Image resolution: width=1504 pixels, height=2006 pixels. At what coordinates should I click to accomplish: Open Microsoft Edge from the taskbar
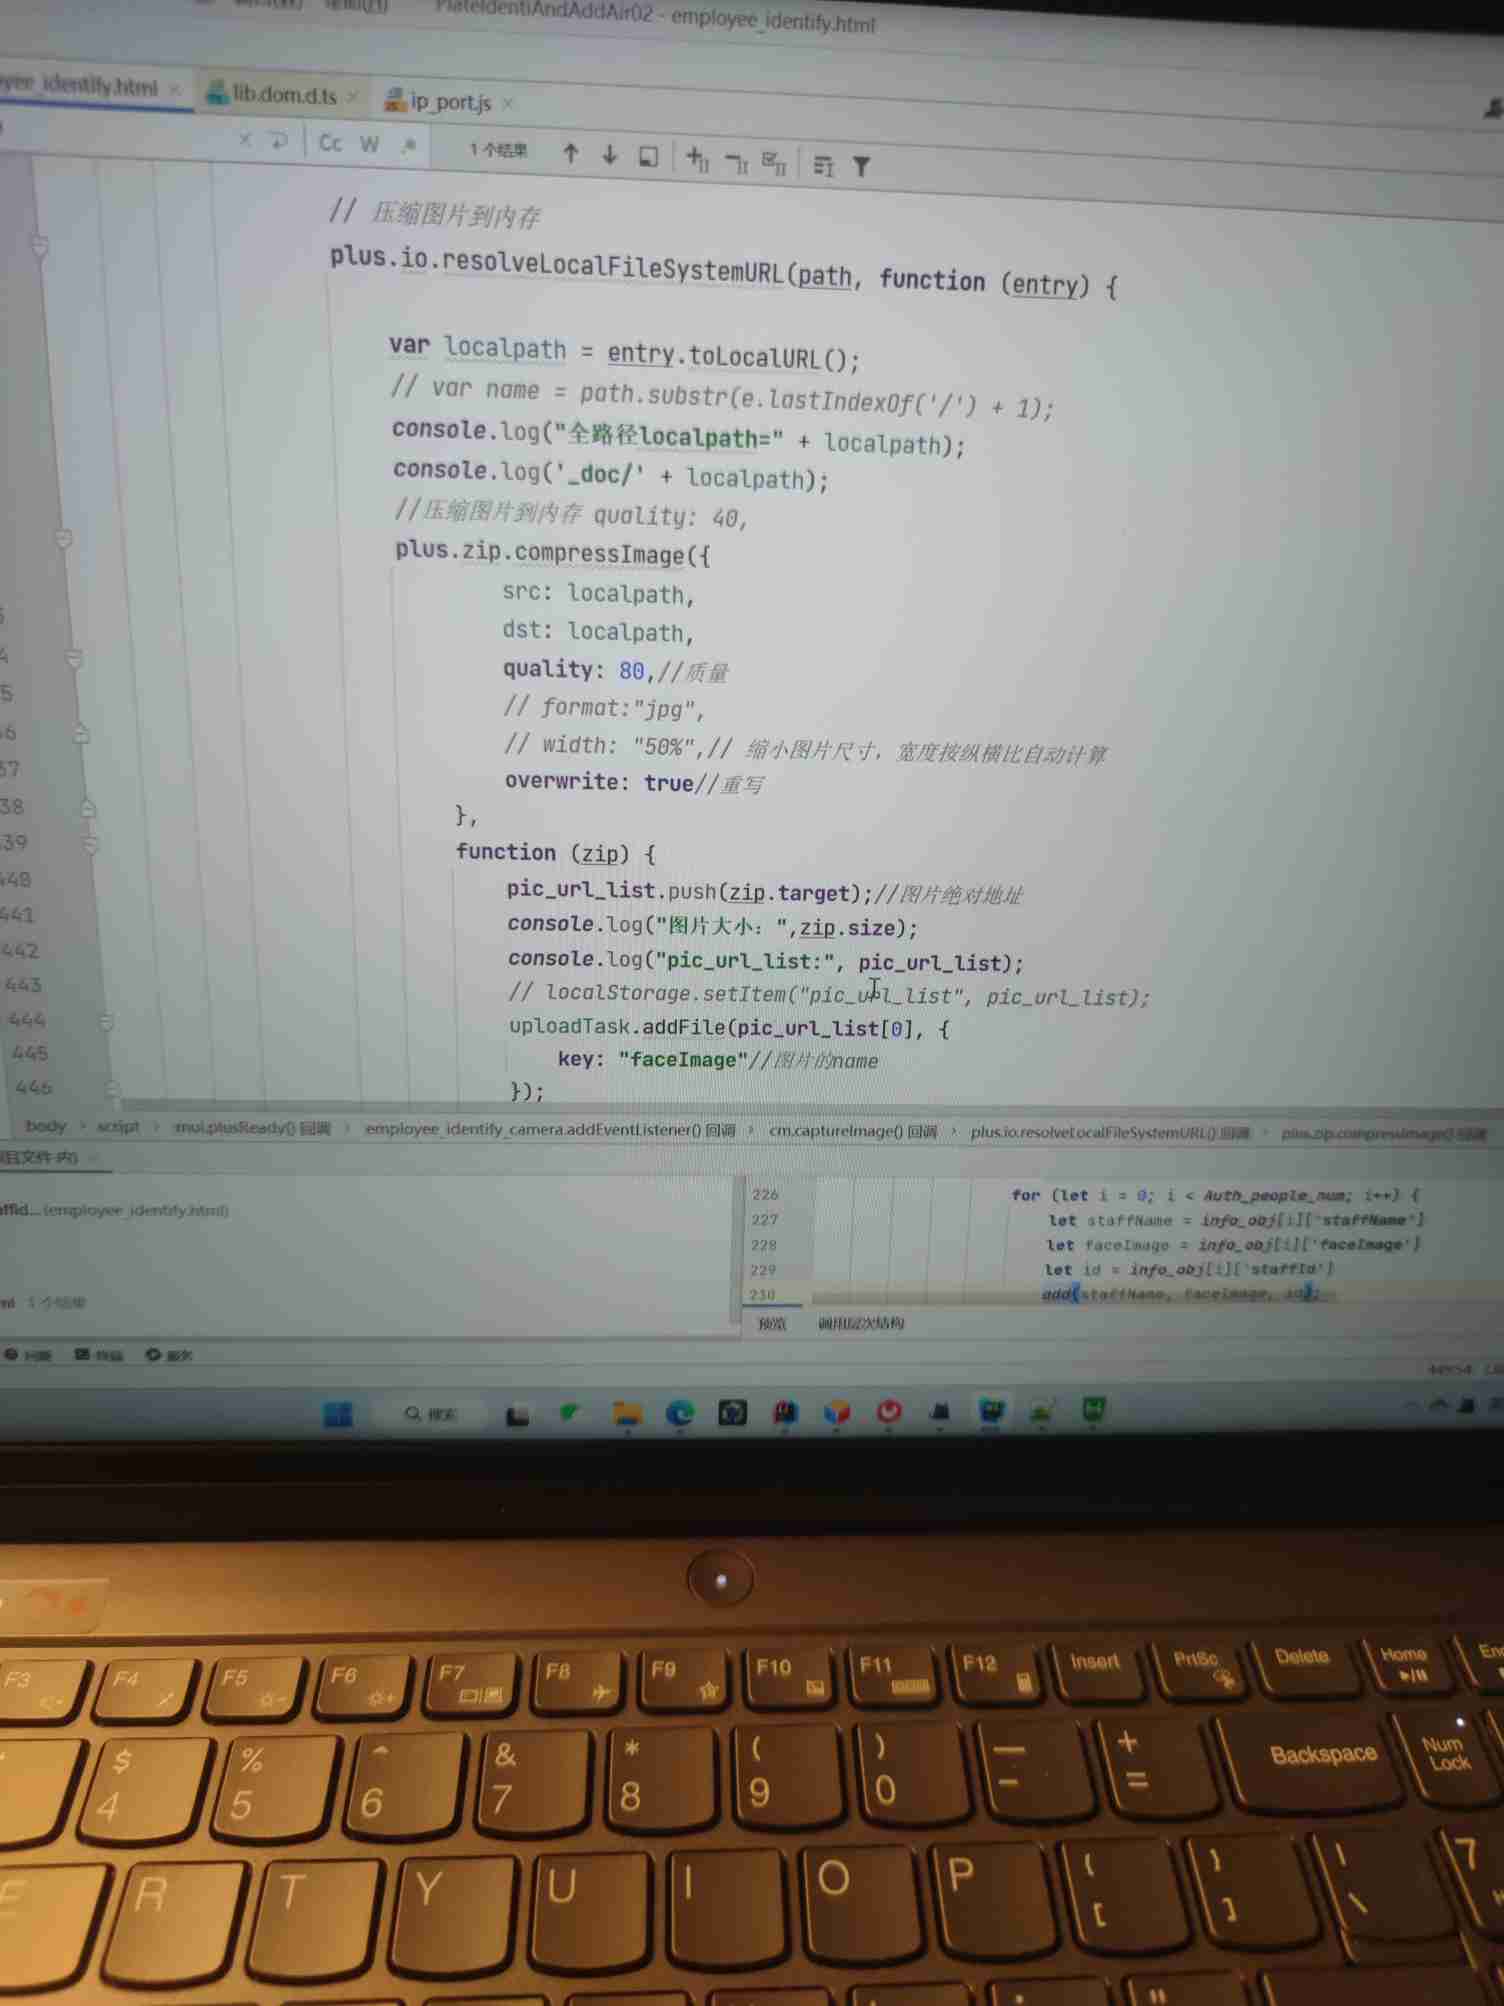(680, 1412)
